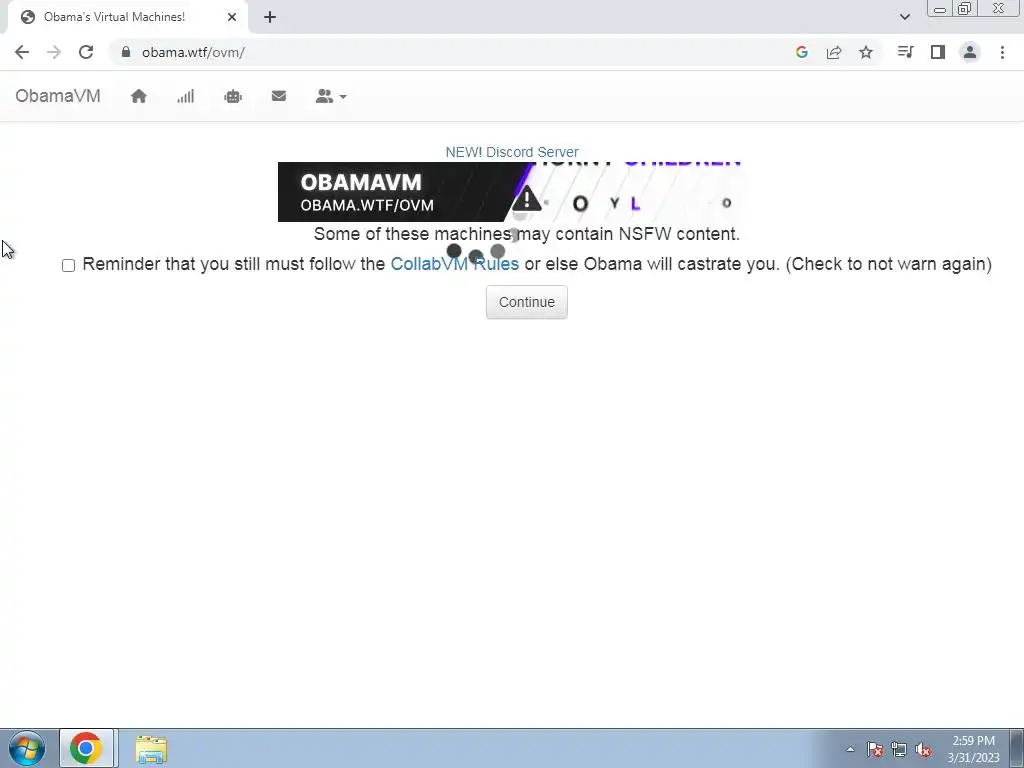Click the Action Center flag icon
The height and width of the screenshot is (768, 1024).
pyautogui.click(x=875, y=750)
